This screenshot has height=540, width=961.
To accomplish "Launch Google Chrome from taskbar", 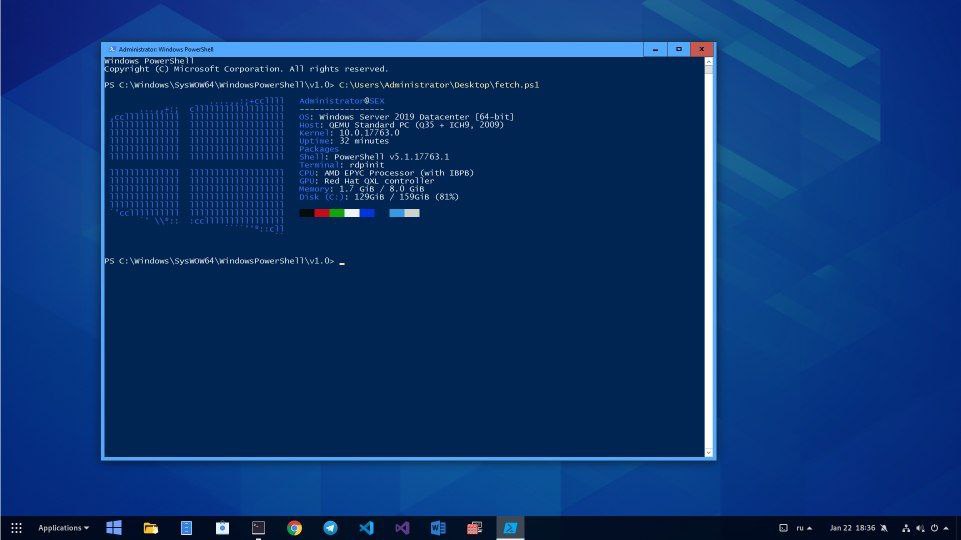I will pyautogui.click(x=295, y=528).
